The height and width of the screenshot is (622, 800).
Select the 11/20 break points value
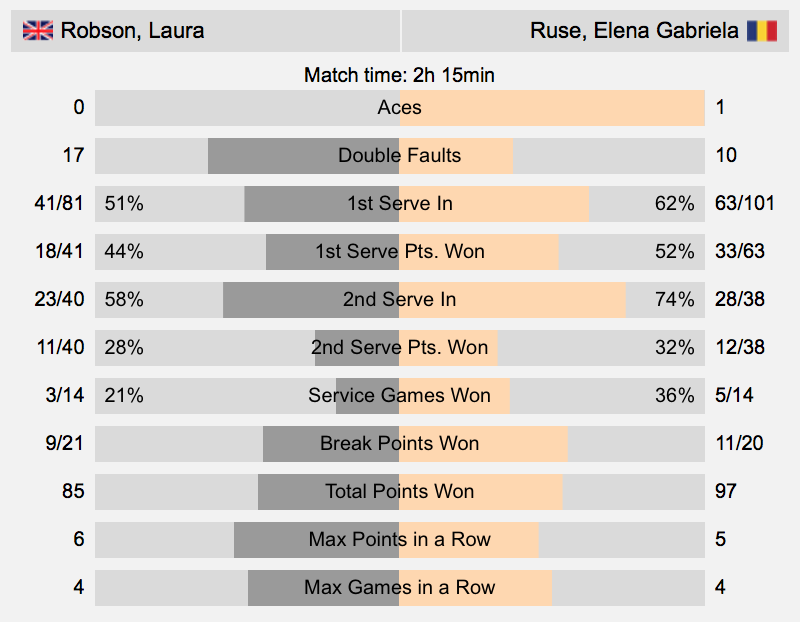pyautogui.click(x=739, y=443)
